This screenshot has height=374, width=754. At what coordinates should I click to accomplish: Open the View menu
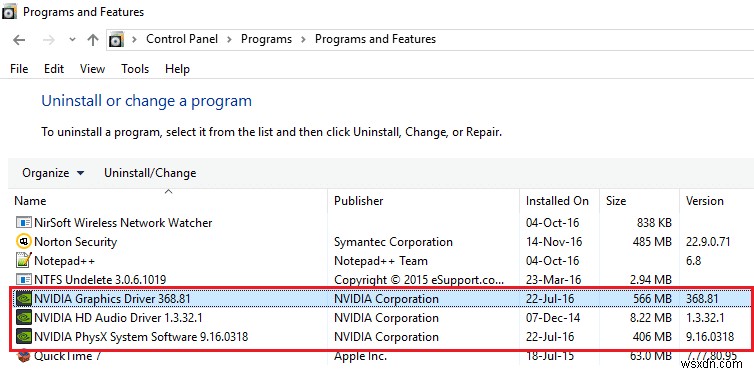coord(92,69)
